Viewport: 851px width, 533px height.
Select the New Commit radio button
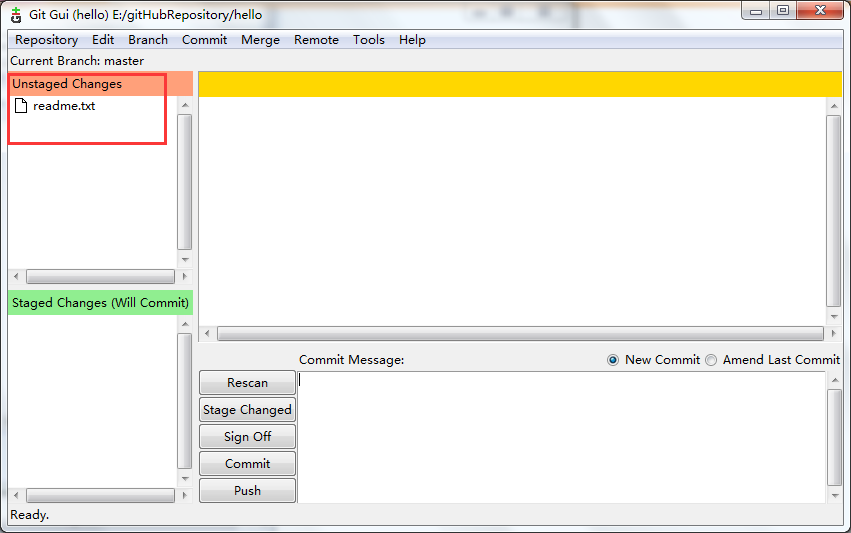tap(613, 360)
